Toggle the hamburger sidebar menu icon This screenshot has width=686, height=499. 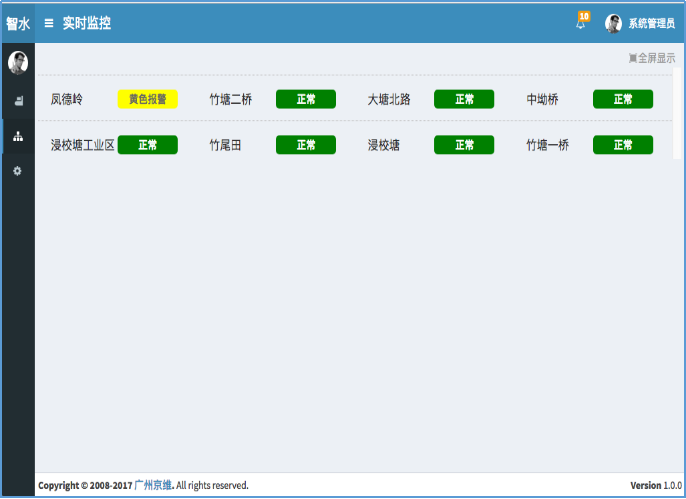click(49, 23)
